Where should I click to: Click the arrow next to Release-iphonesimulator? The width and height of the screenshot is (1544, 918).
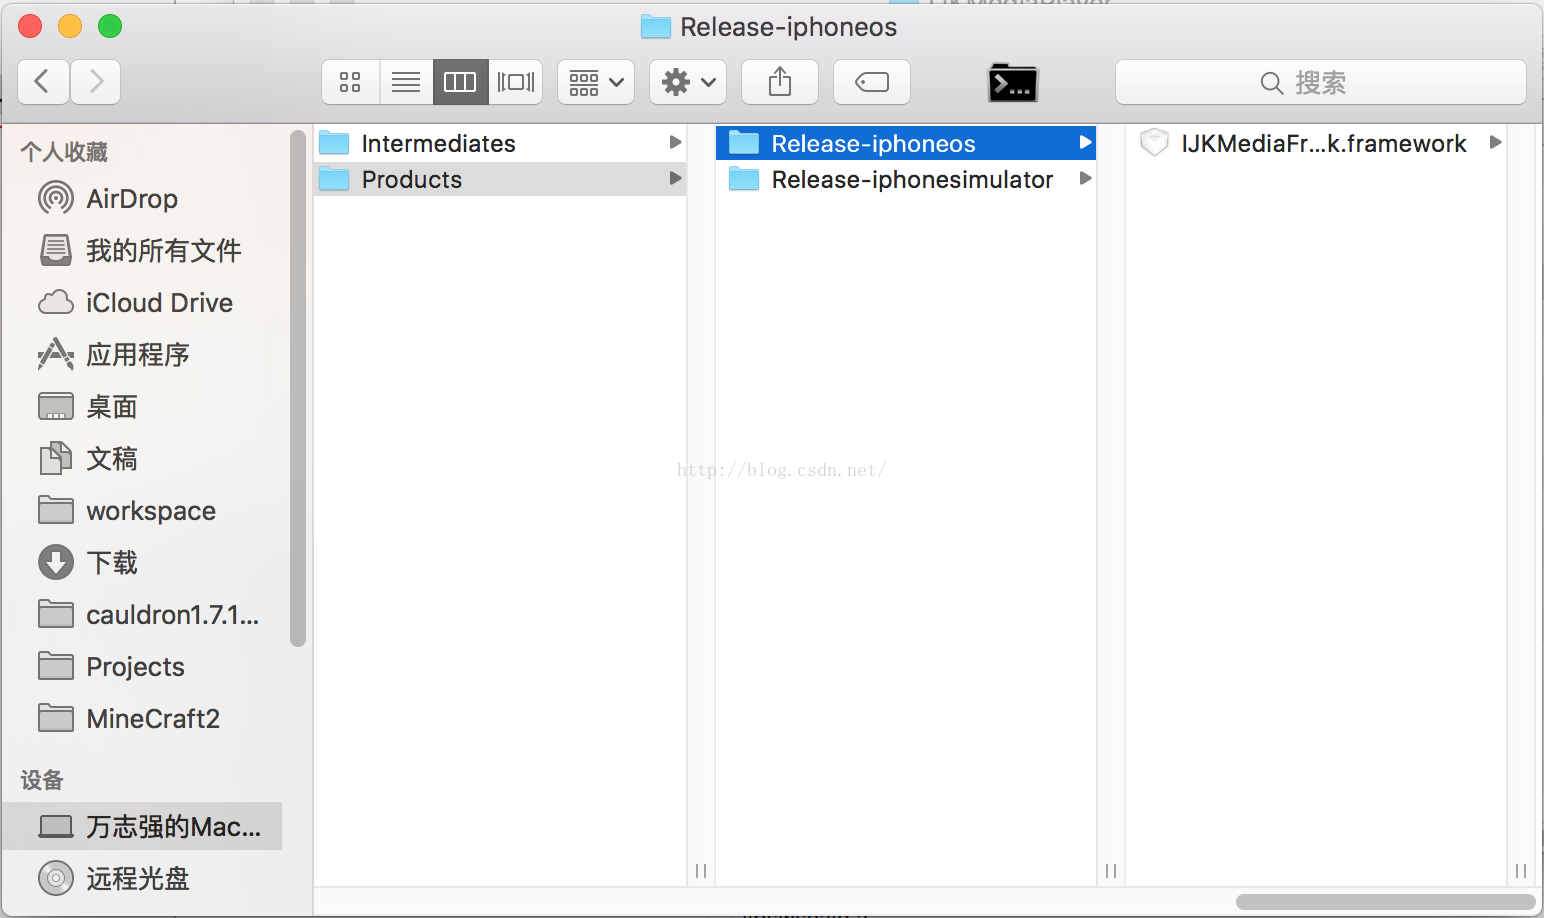1086,178
